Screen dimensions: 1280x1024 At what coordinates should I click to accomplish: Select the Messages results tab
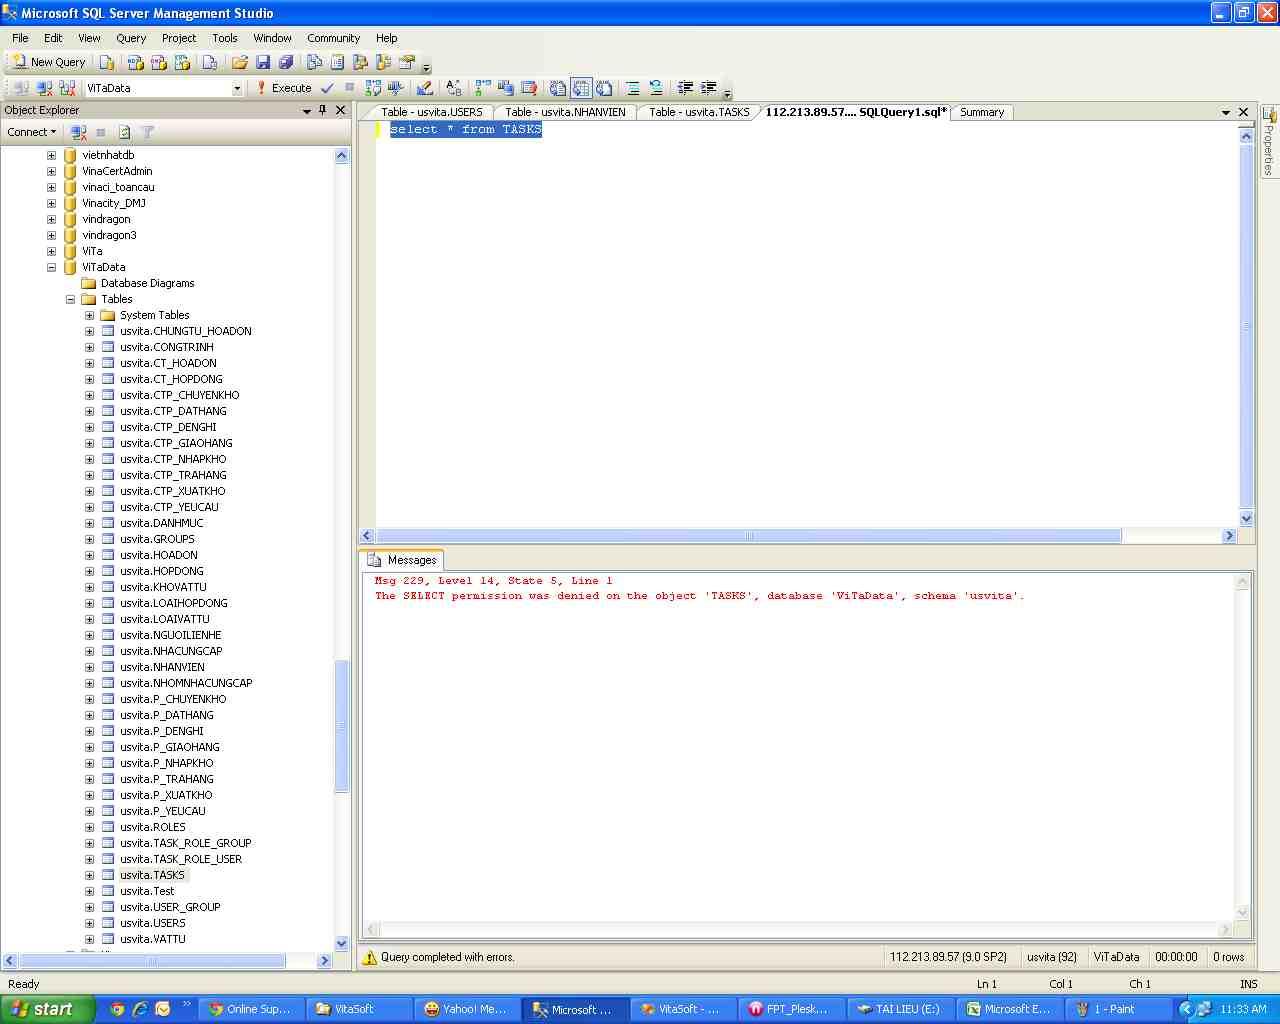click(x=403, y=560)
